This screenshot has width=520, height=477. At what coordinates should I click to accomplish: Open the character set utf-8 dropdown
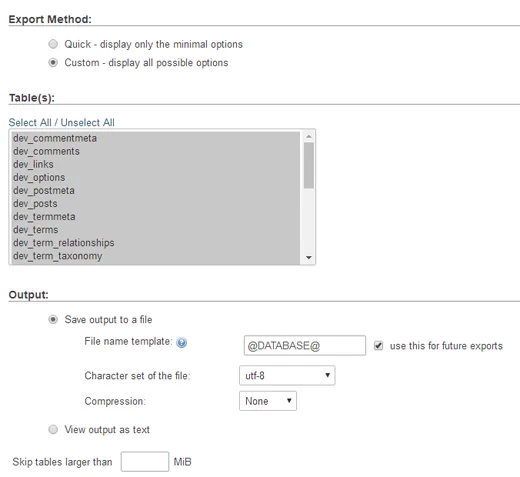287,376
